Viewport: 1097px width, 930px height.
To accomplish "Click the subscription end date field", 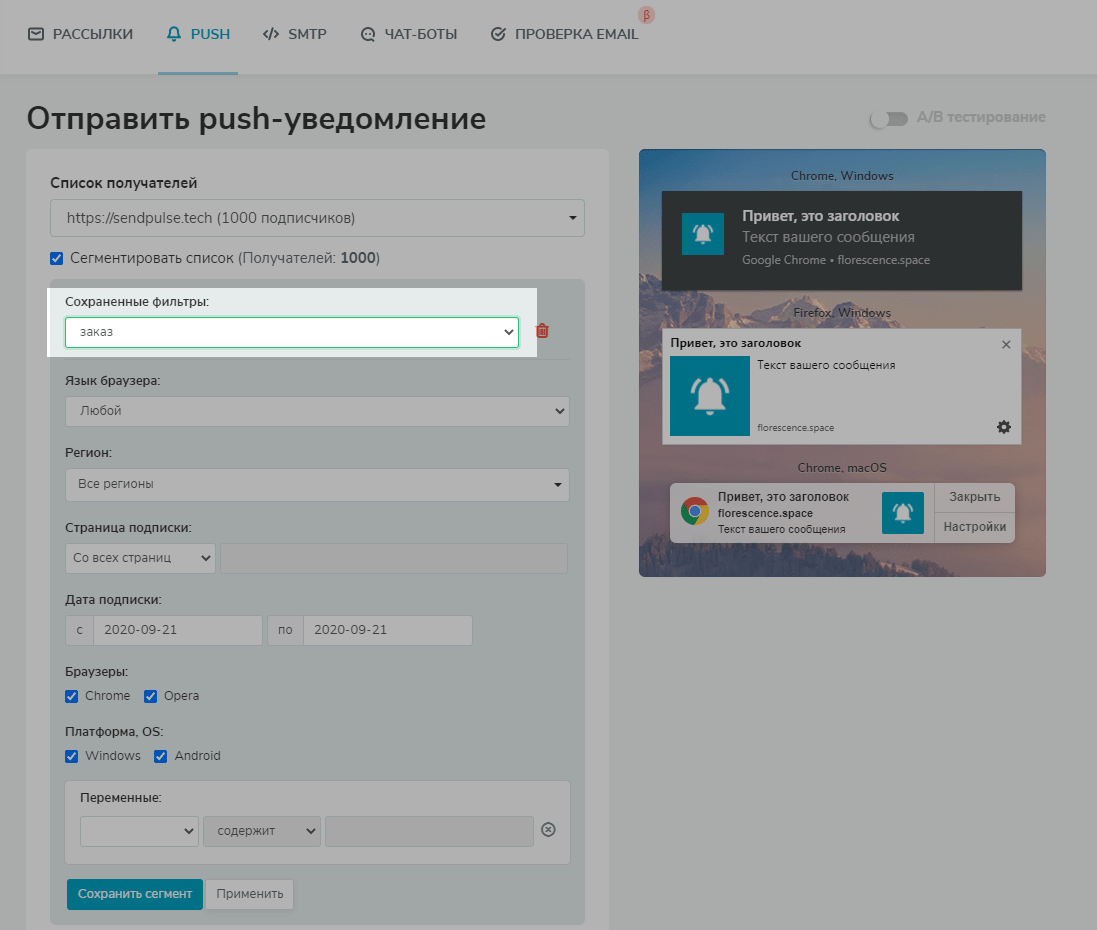I will click(388, 630).
